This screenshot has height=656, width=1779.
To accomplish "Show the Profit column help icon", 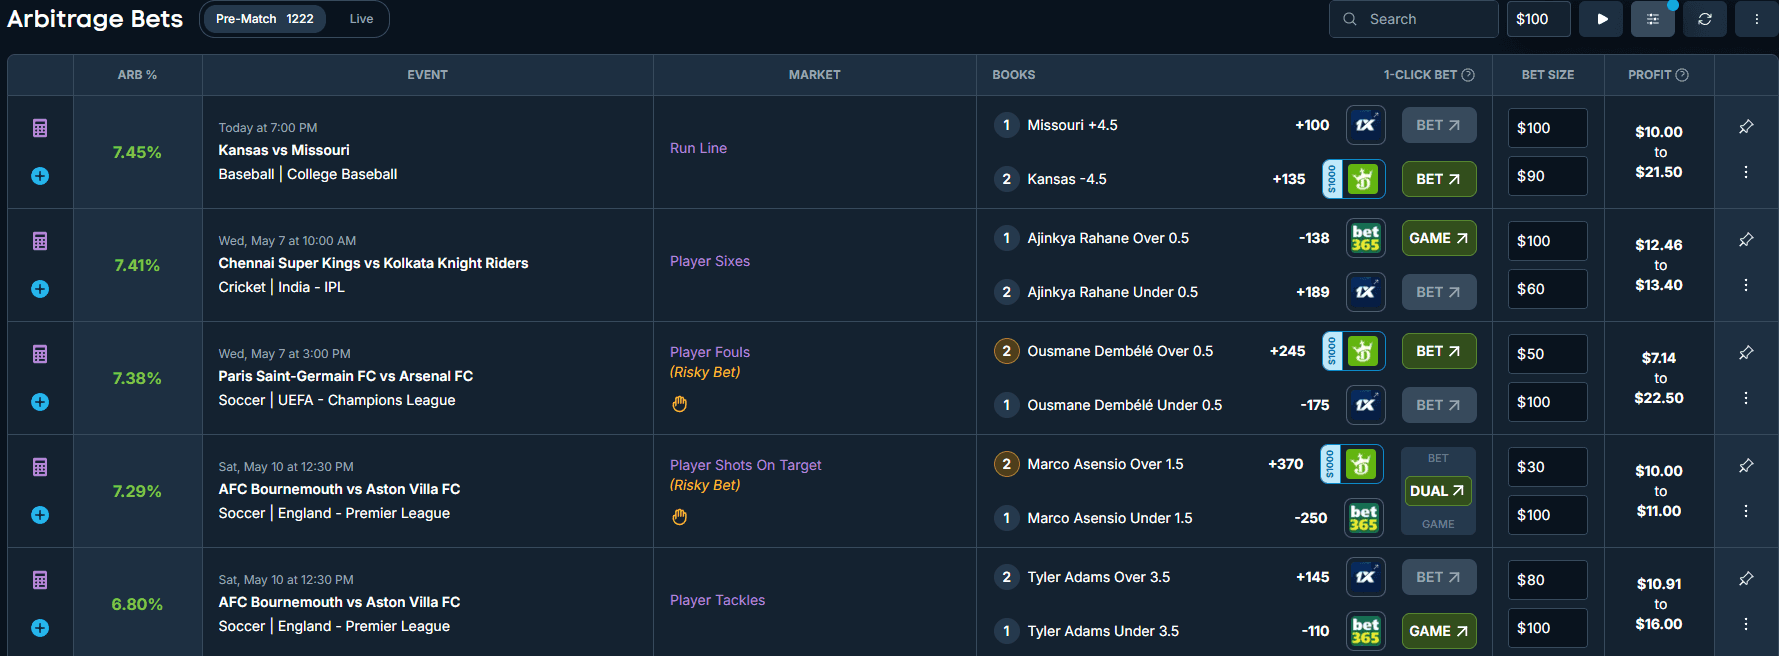I will pos(1682,75).
